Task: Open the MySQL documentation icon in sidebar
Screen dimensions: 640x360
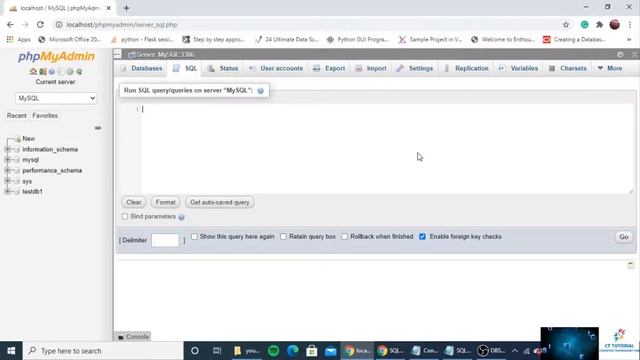Action: click(x=61, y=71)
